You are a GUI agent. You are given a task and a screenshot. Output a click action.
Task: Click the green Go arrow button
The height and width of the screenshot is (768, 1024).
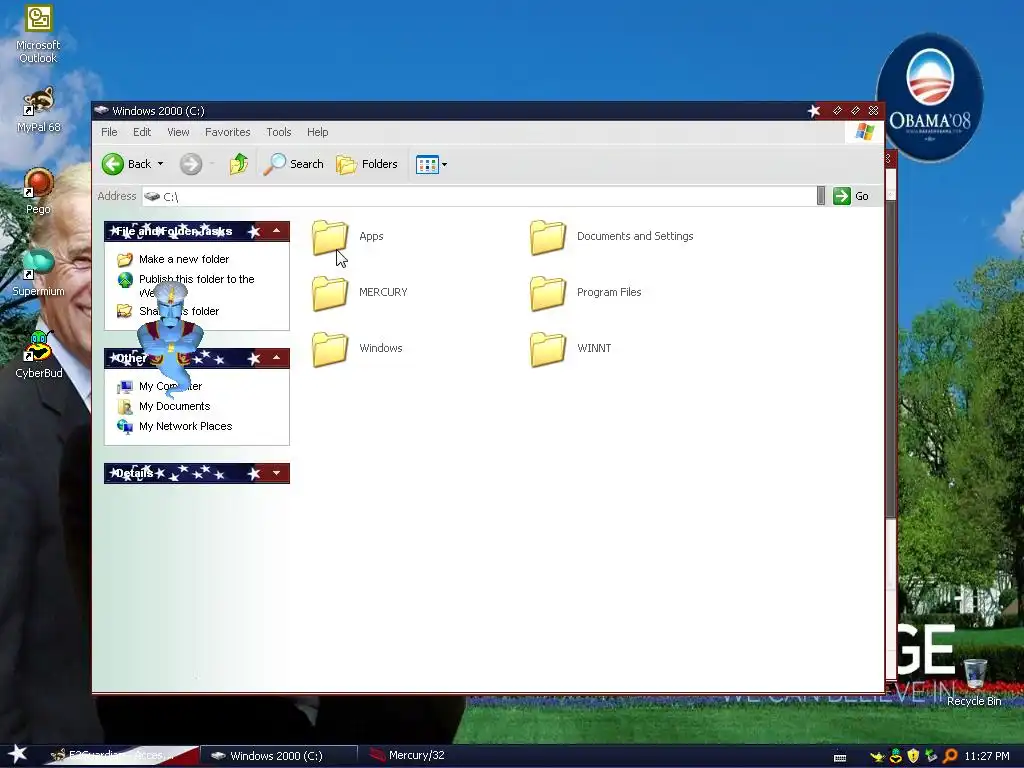(x=842, y=196)
